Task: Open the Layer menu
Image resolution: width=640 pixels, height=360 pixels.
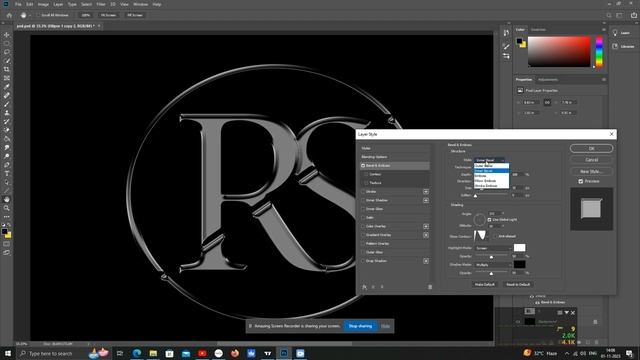Action: click(58, 4)
